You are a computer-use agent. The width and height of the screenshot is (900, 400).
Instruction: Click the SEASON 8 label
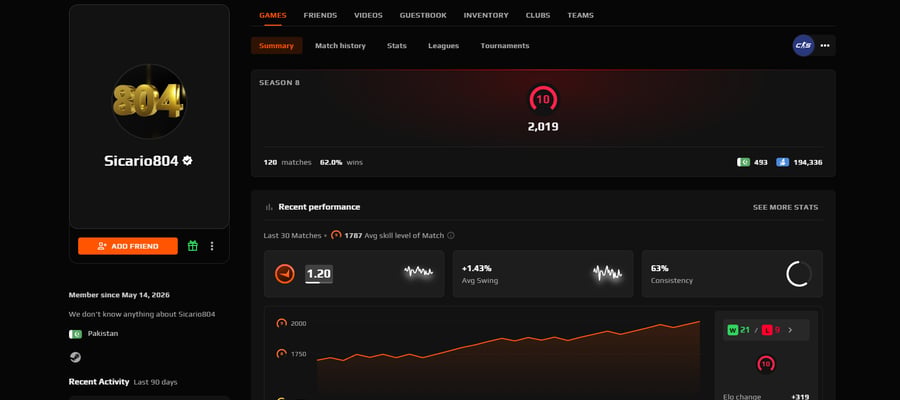point(279,83)
